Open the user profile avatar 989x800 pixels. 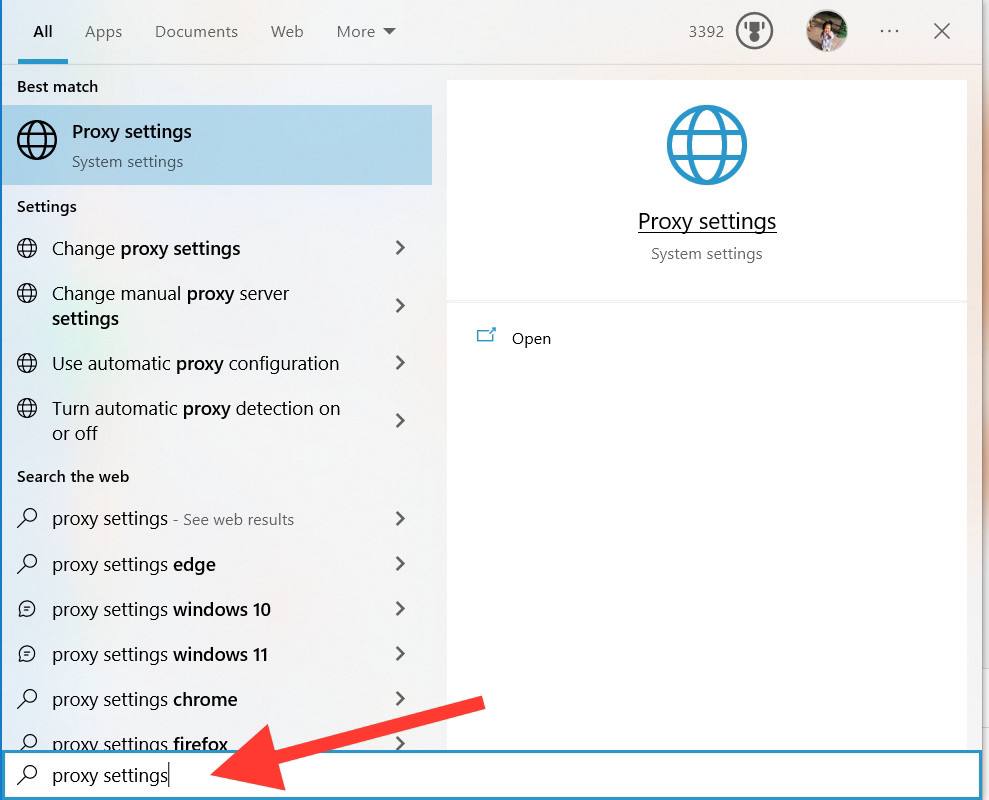[827, 31]
